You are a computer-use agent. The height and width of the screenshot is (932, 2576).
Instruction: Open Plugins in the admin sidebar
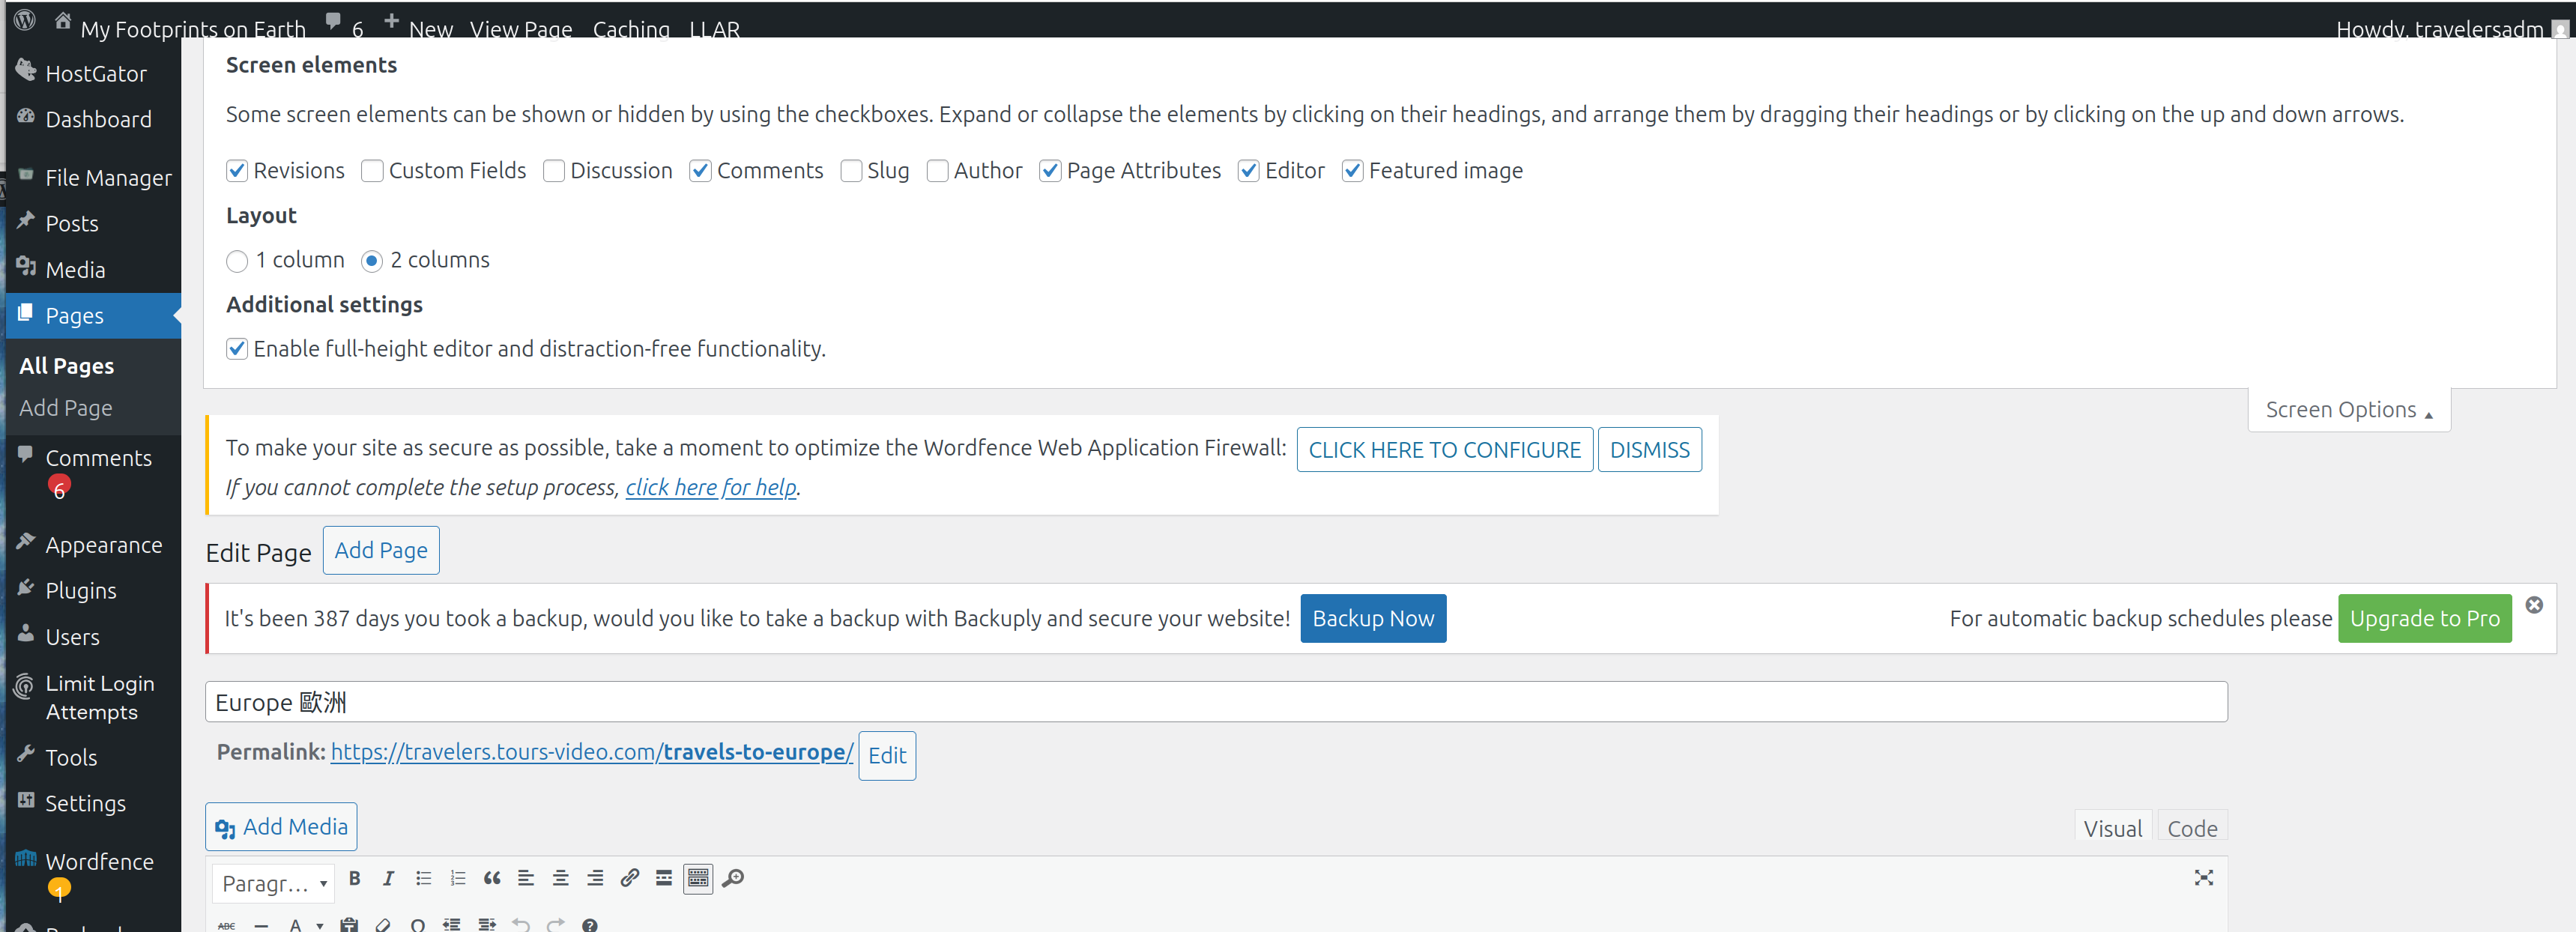point(81,591)
